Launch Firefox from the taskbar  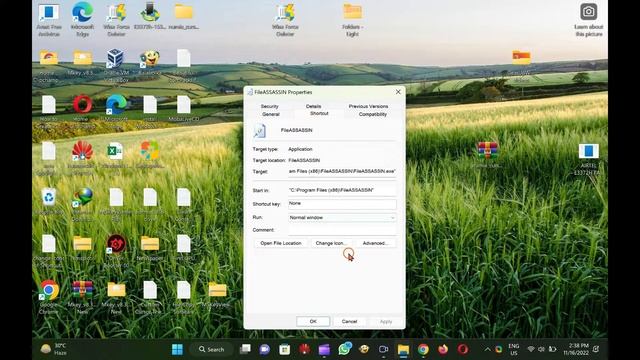point(442,349)
